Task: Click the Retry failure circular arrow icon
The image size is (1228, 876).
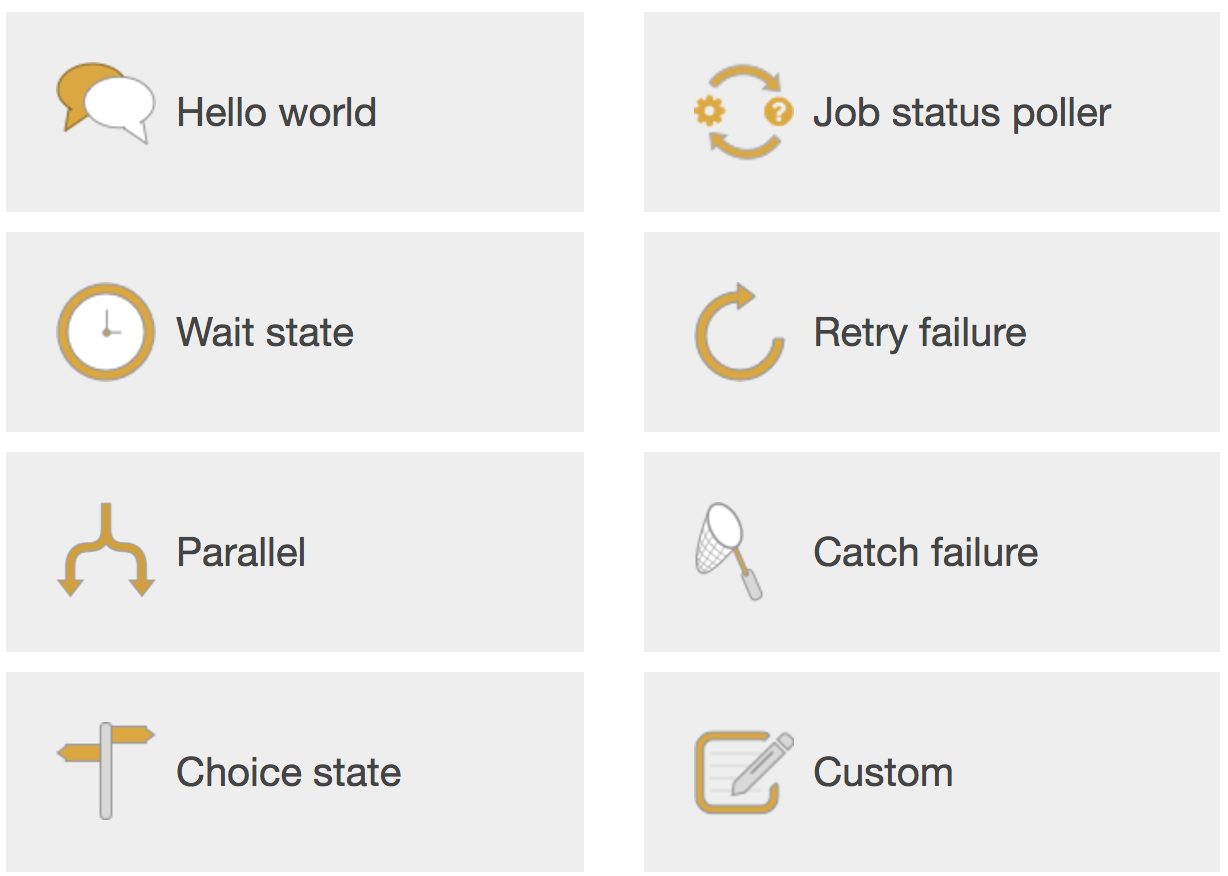Action: click(740, 332)
